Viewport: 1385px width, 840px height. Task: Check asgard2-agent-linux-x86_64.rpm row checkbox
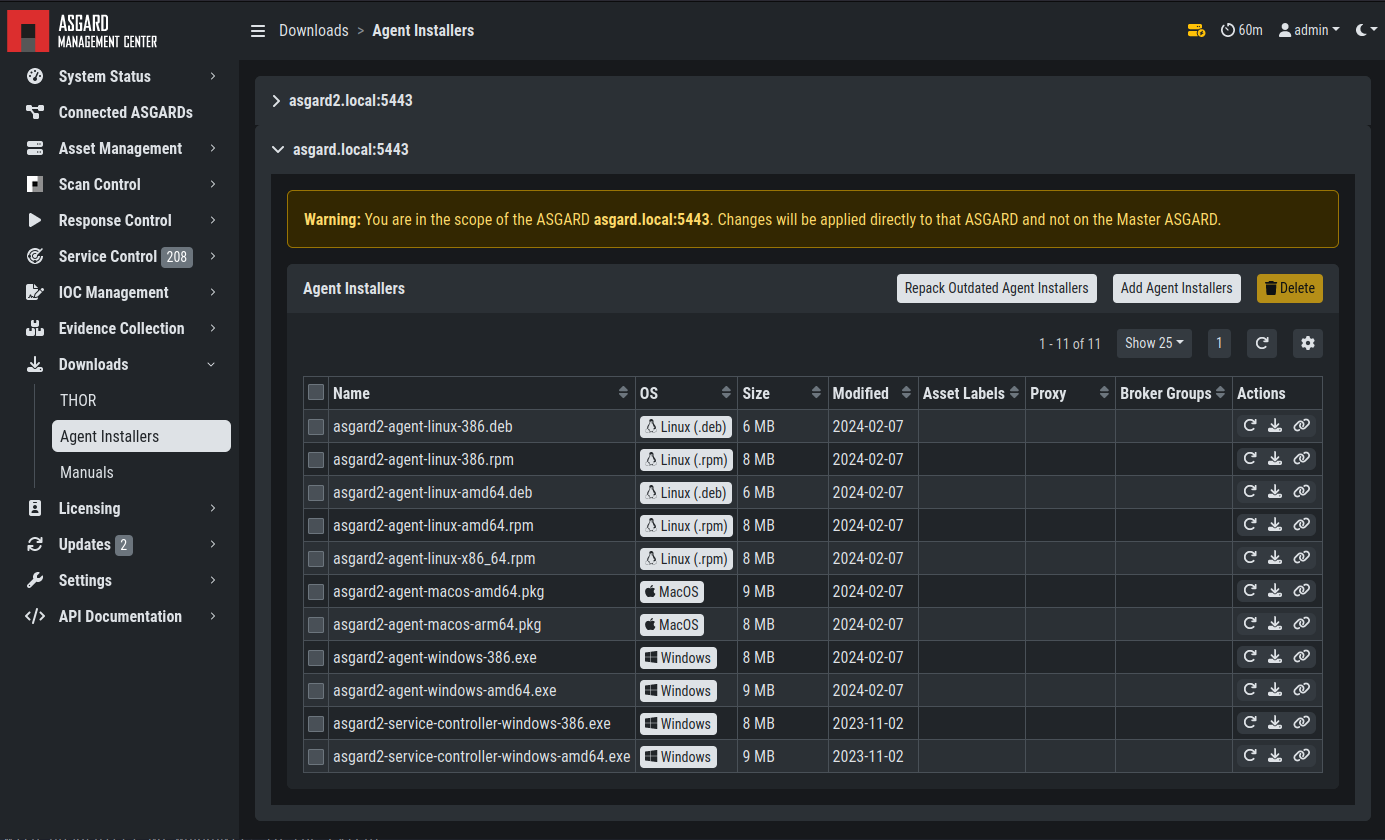(x=316, y=559)
